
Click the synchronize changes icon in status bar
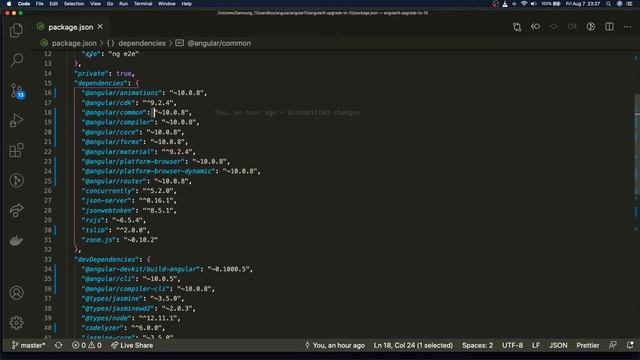click(x=59, y=345)
